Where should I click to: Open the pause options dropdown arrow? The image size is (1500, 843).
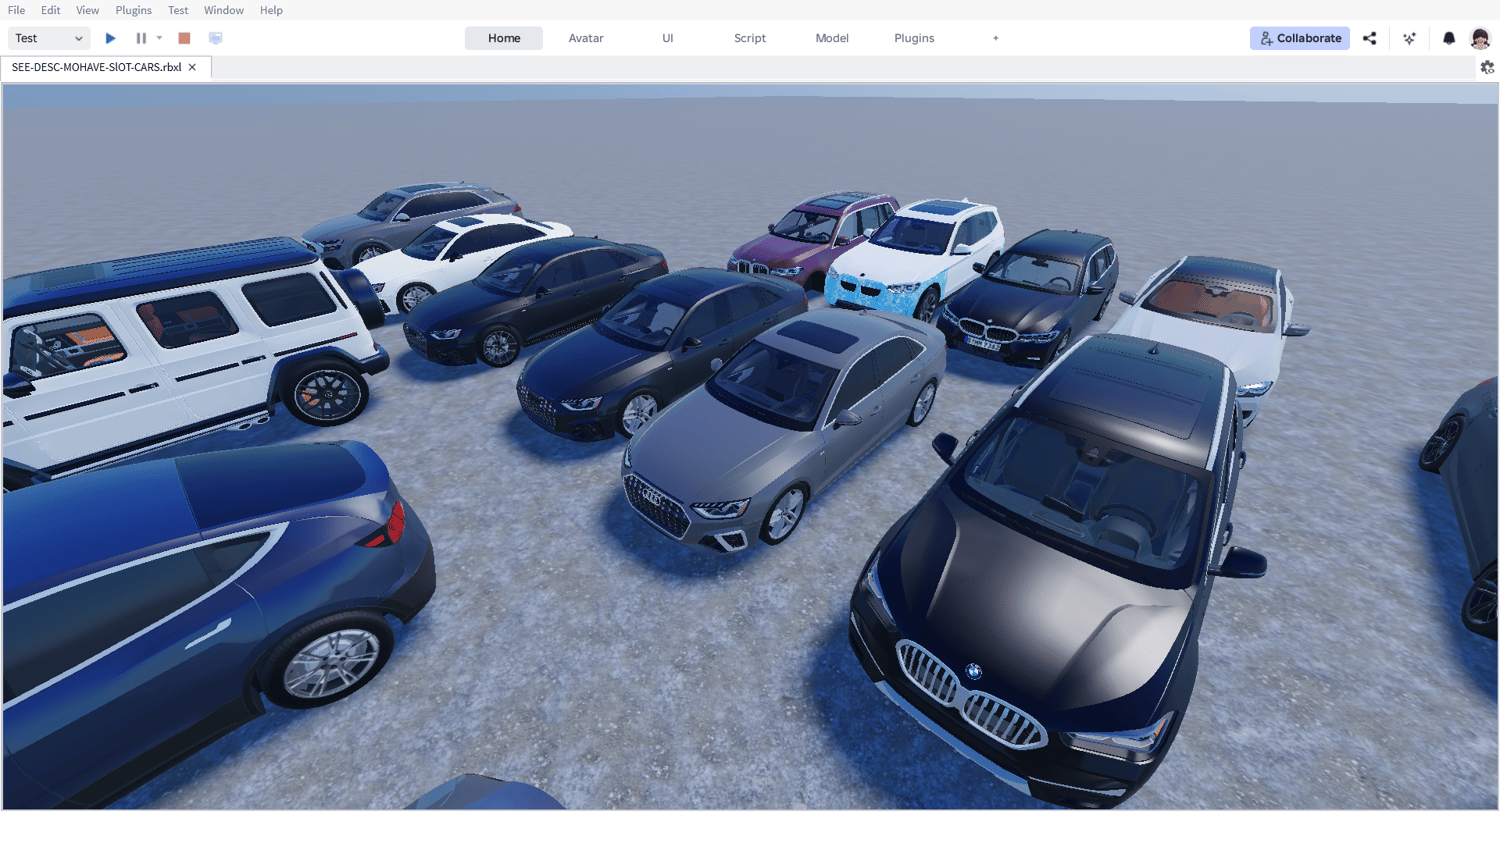click(159, 38)
